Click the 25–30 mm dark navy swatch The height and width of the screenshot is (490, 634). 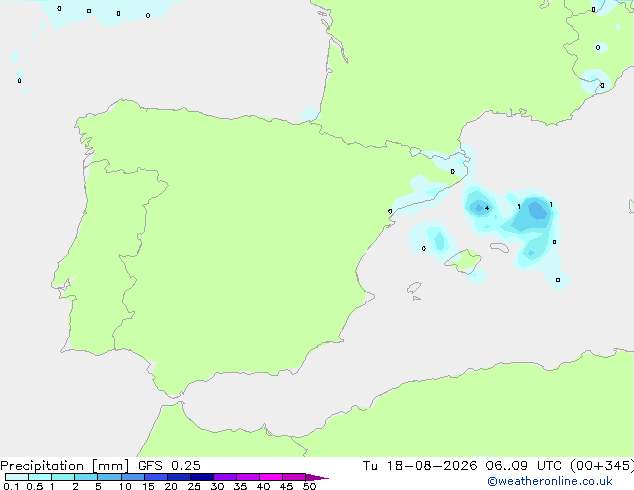201,477
